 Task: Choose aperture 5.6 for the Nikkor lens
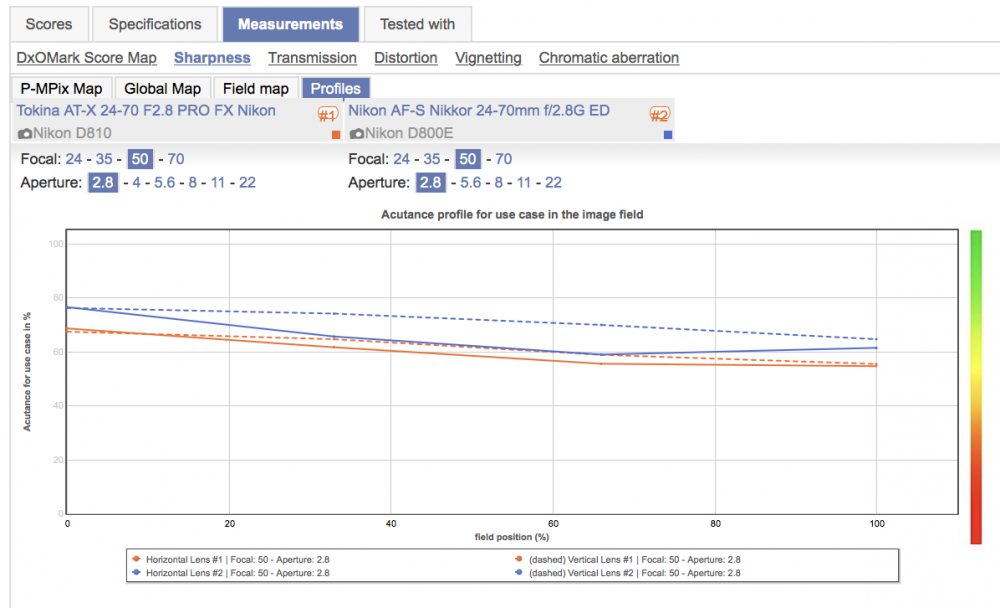click(x=471, y=182)
